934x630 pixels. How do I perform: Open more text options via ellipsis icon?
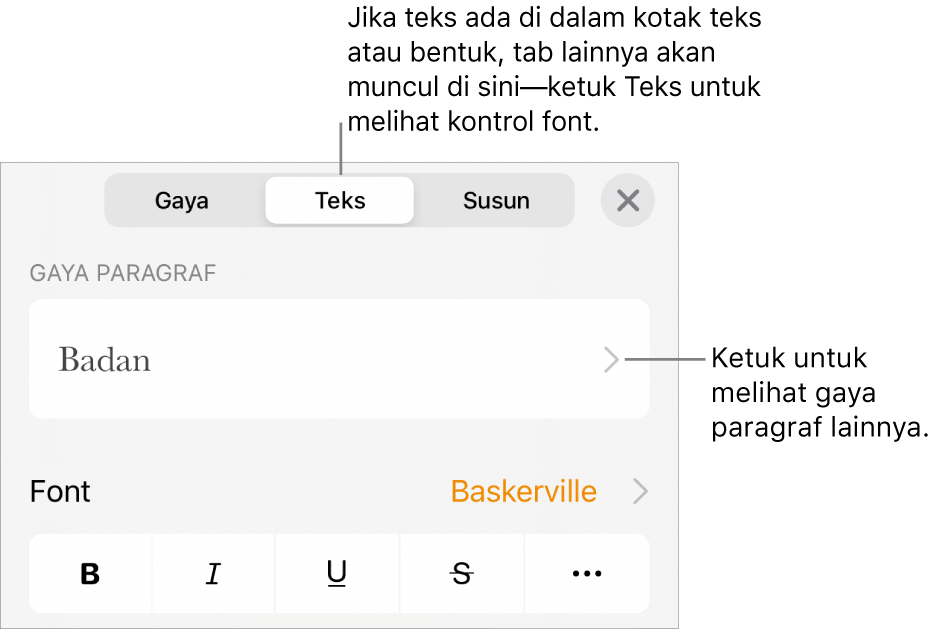tap(586, 573)
